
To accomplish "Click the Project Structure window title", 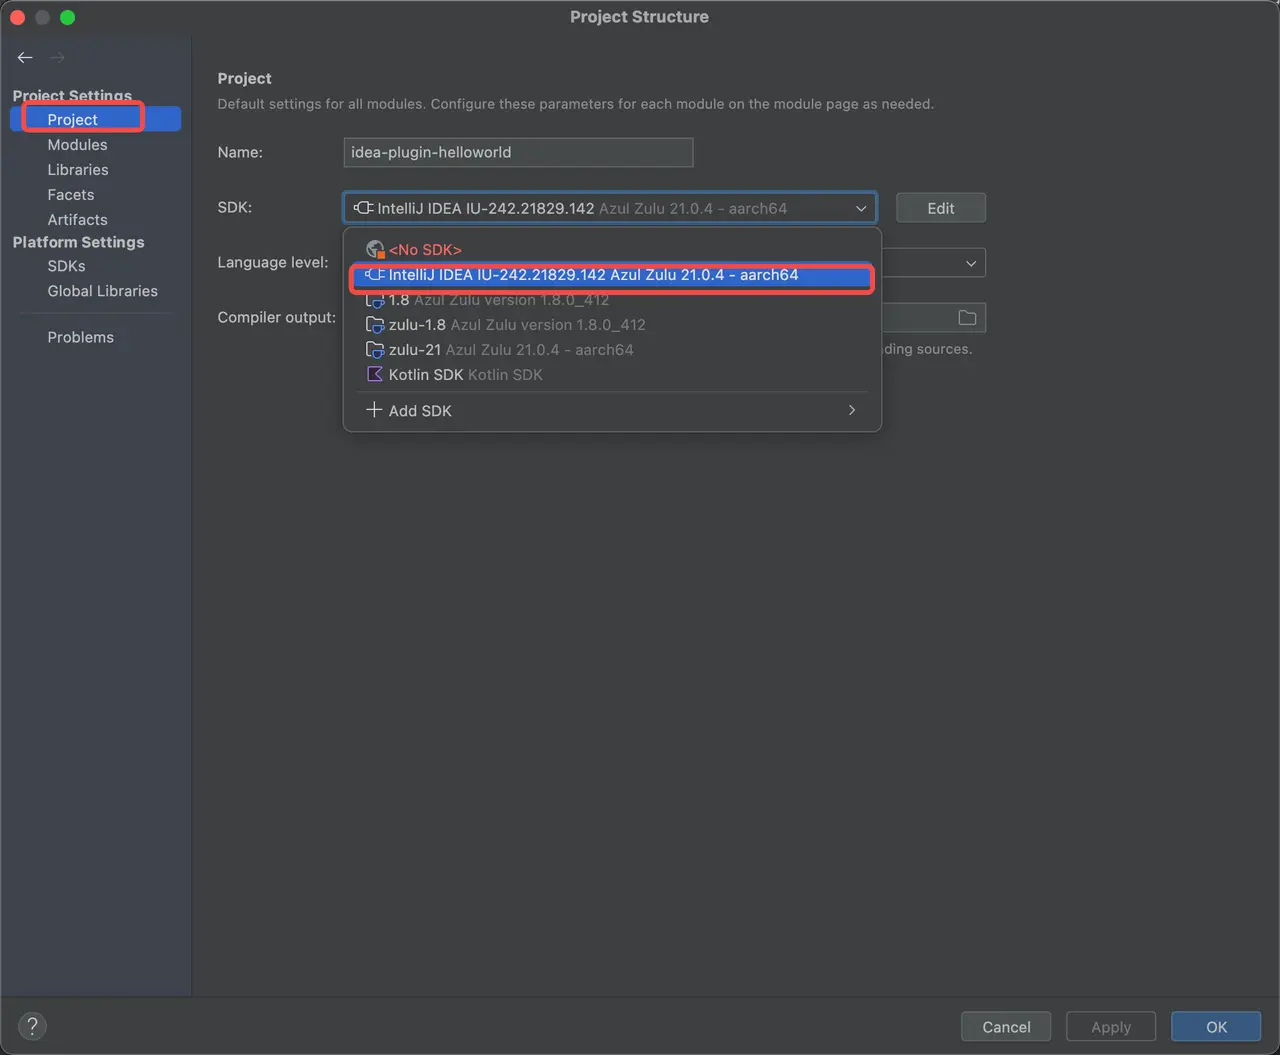I will [639, 17].
